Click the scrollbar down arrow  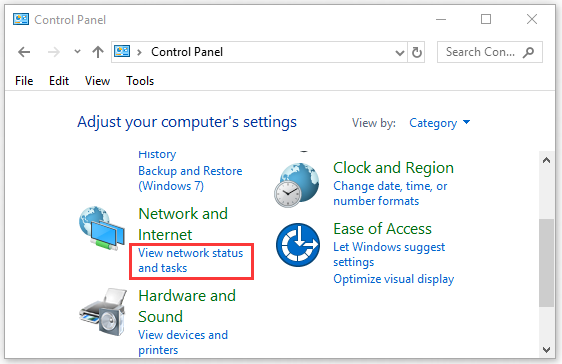547,350
